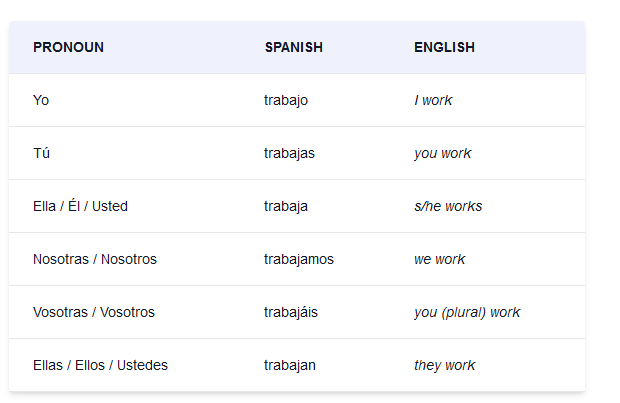Viewport: 620px width, 403px height.
Task: Click the conjugation trabajan
Action: [290, 366]
